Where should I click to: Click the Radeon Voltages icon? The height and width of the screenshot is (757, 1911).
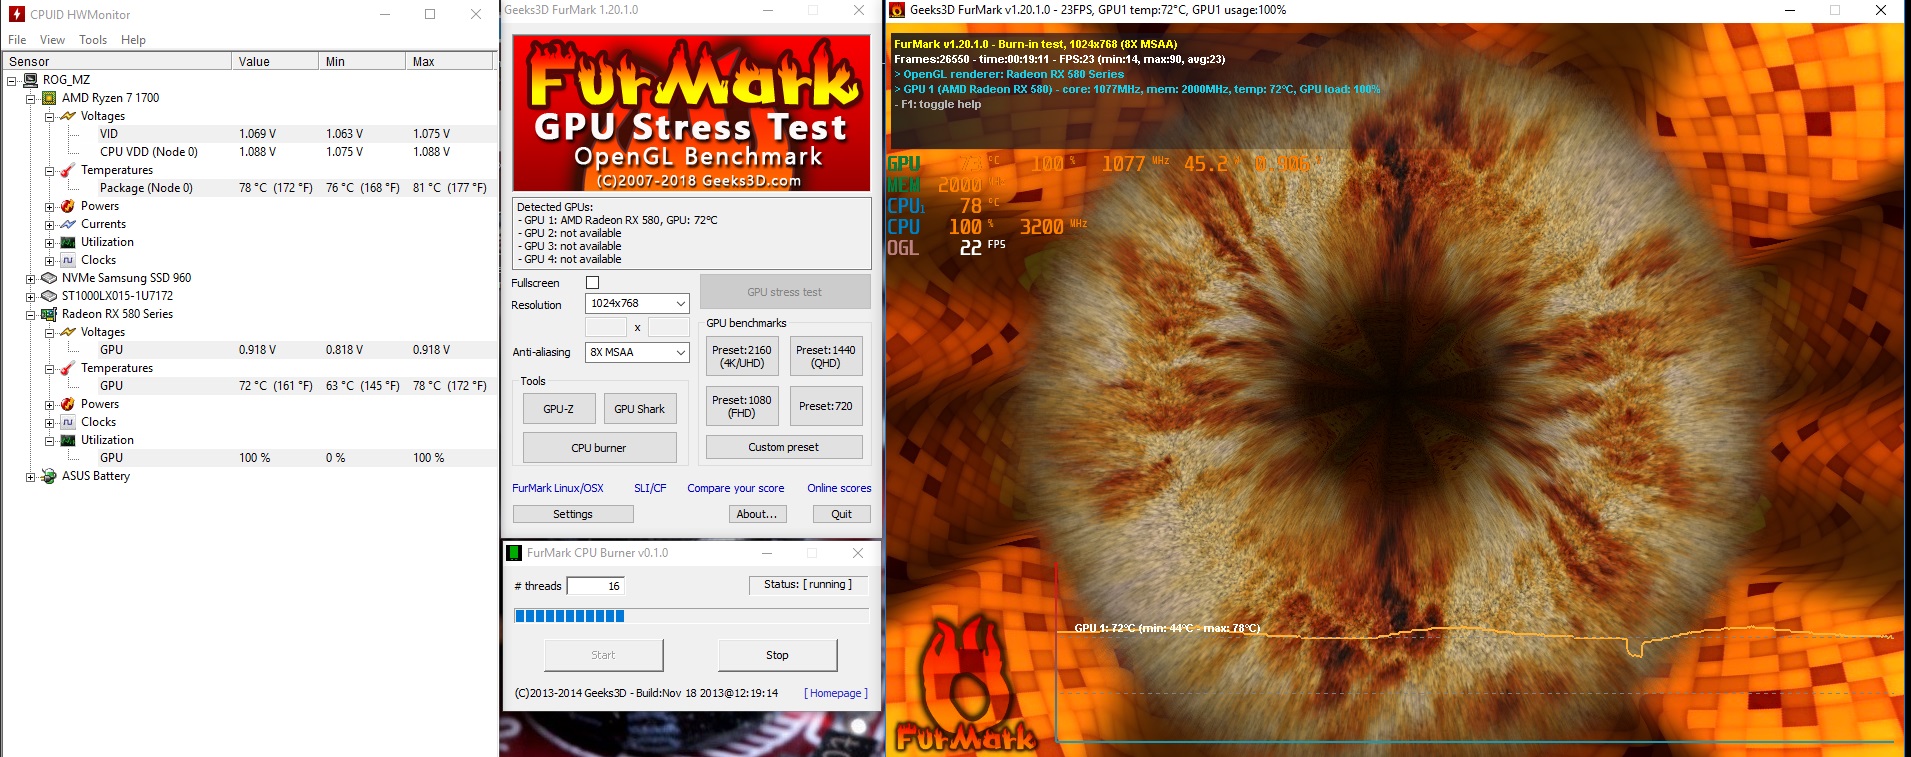pyautogui.click(x=68, y=332)
